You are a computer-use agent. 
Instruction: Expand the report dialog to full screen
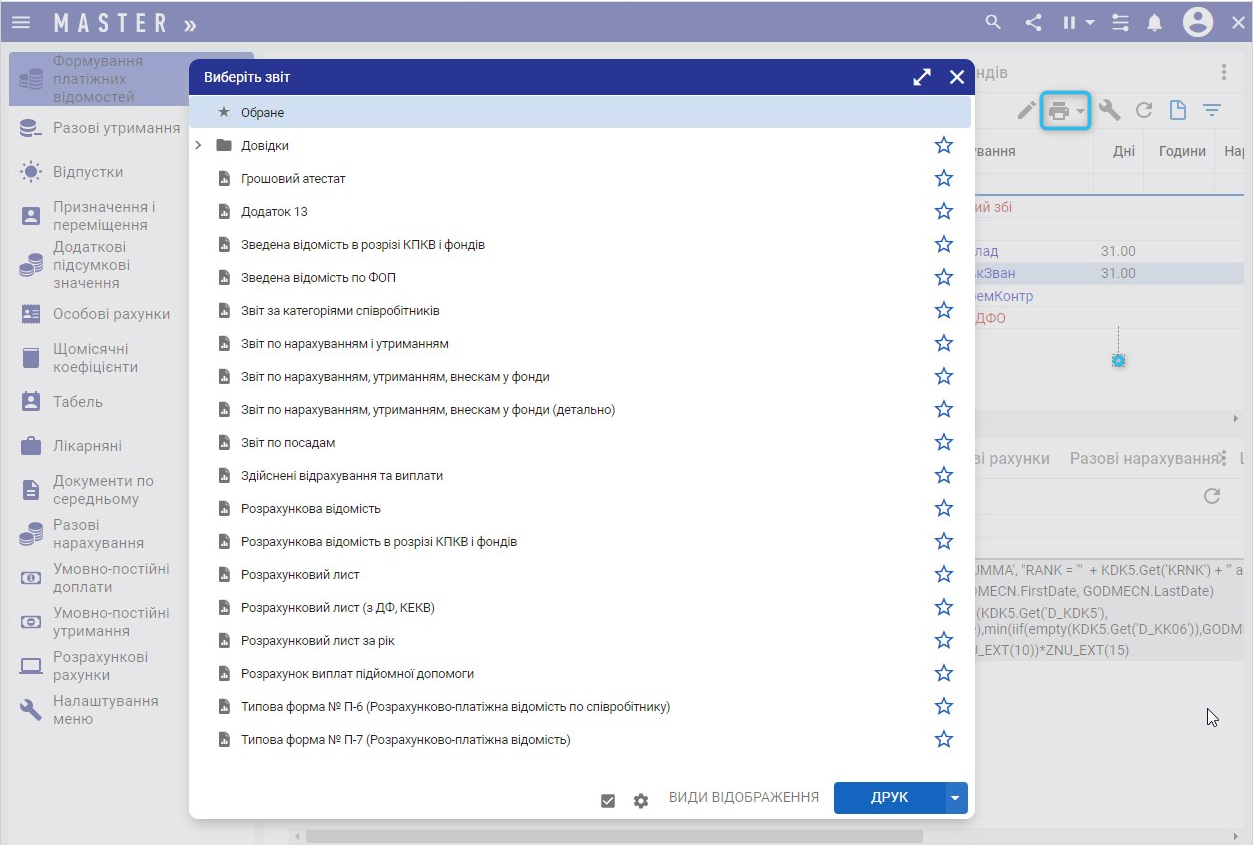click(x=922, y=77)
